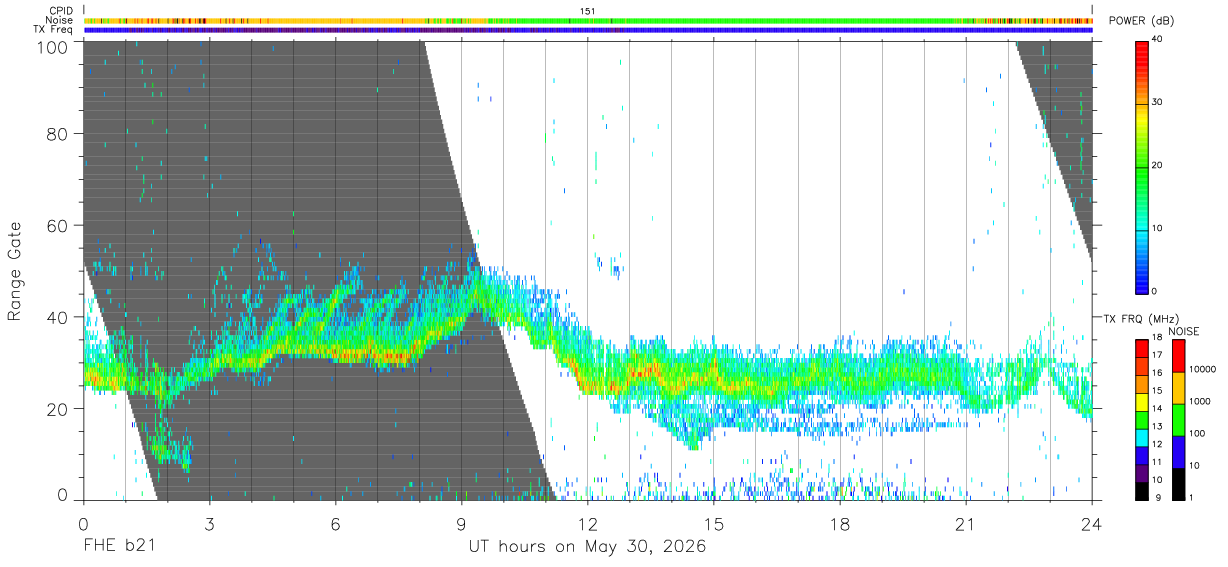Click the "15" label in TX FRQ legend
This screenshot has width=1228, height=567.
tap(1156, 391)
